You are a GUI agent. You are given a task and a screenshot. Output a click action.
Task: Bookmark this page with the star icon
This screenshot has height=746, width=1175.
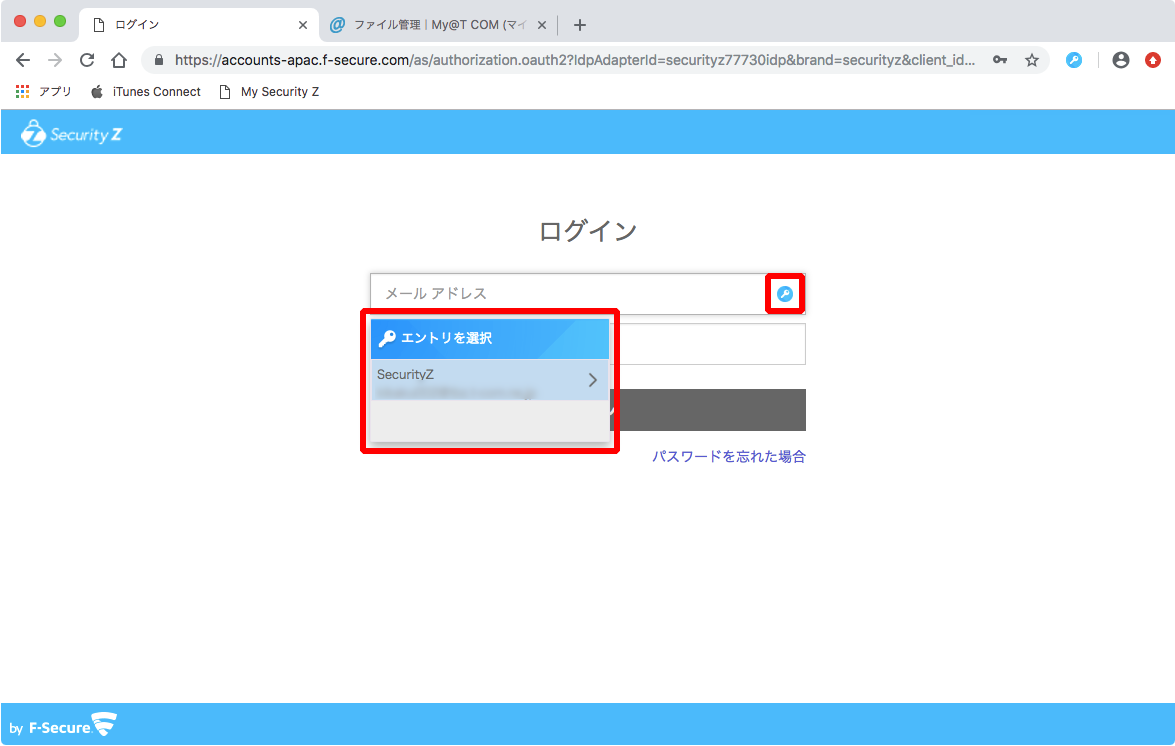(1032, 60)
